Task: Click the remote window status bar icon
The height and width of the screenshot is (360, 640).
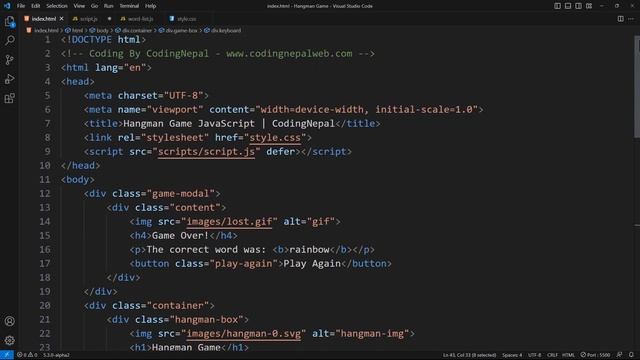Action: [7, 355]
